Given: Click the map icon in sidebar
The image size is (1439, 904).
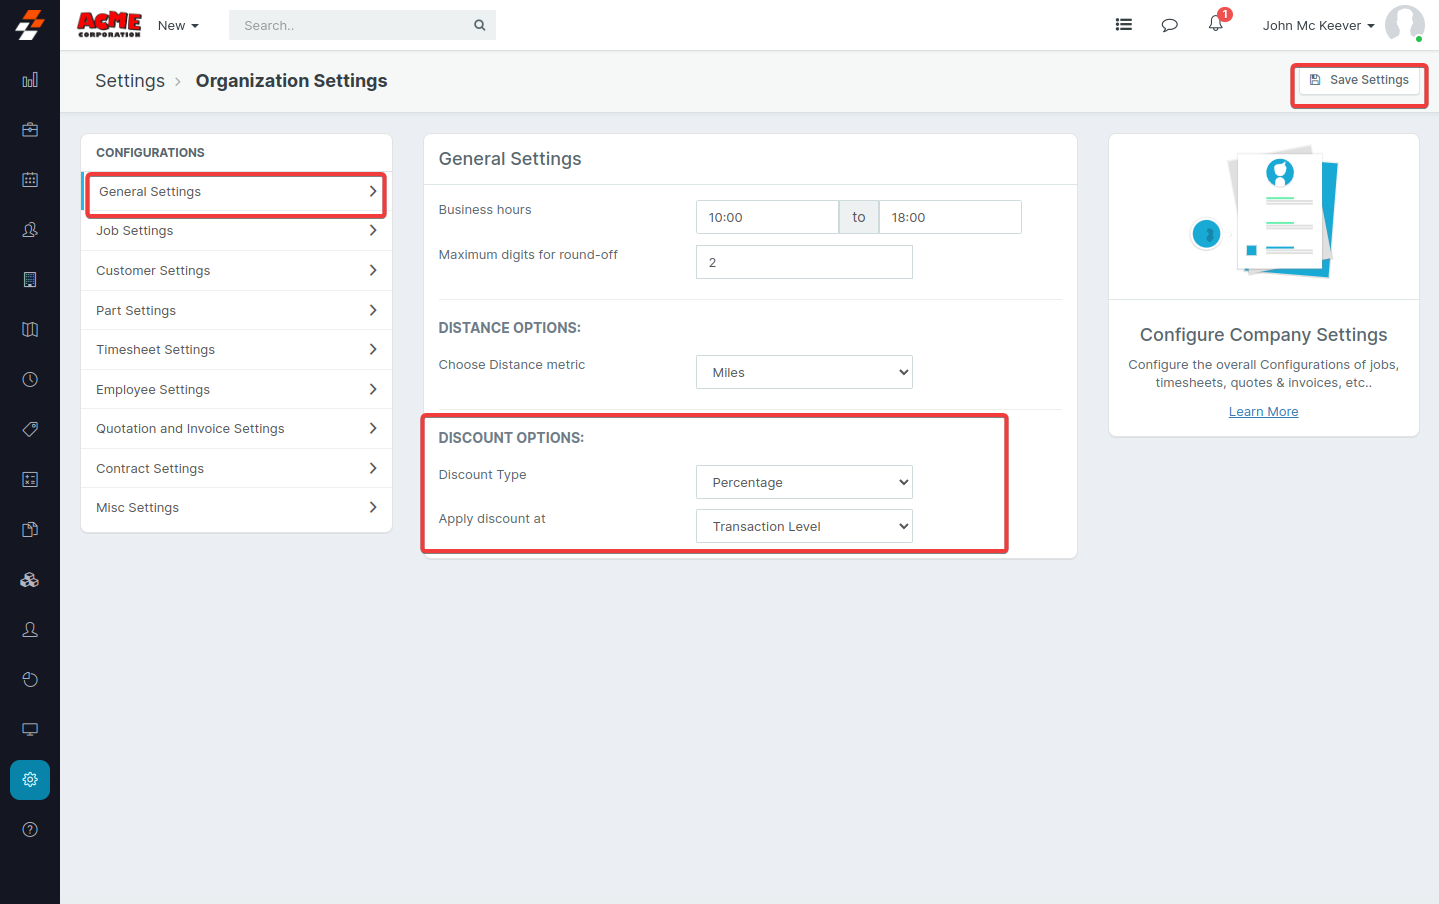Looking at the screenshot, I should 30,330.
